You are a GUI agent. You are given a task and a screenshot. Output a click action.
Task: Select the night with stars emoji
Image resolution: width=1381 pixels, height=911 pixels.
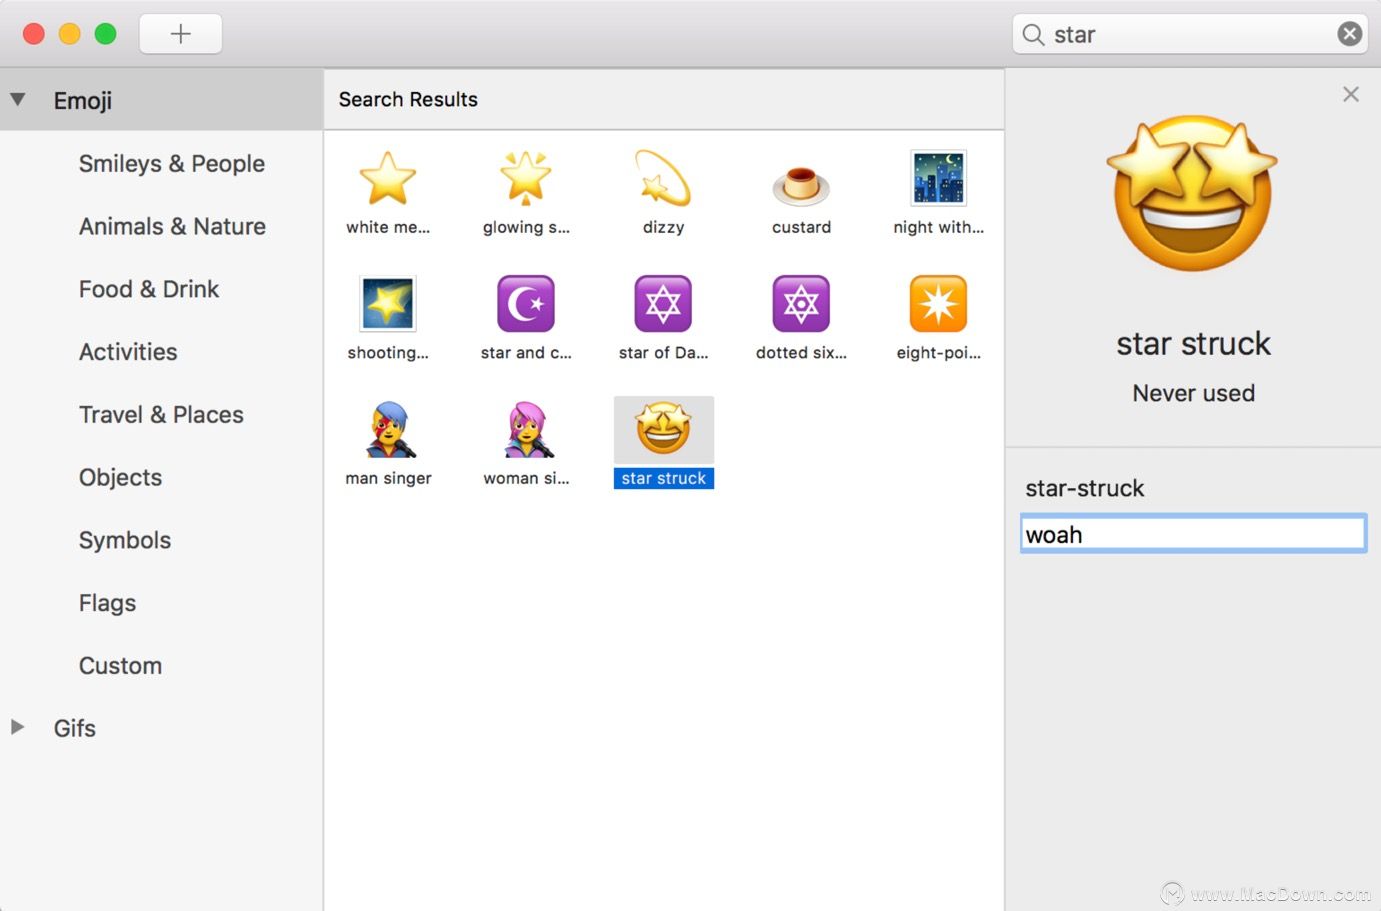tap(938, 178)
